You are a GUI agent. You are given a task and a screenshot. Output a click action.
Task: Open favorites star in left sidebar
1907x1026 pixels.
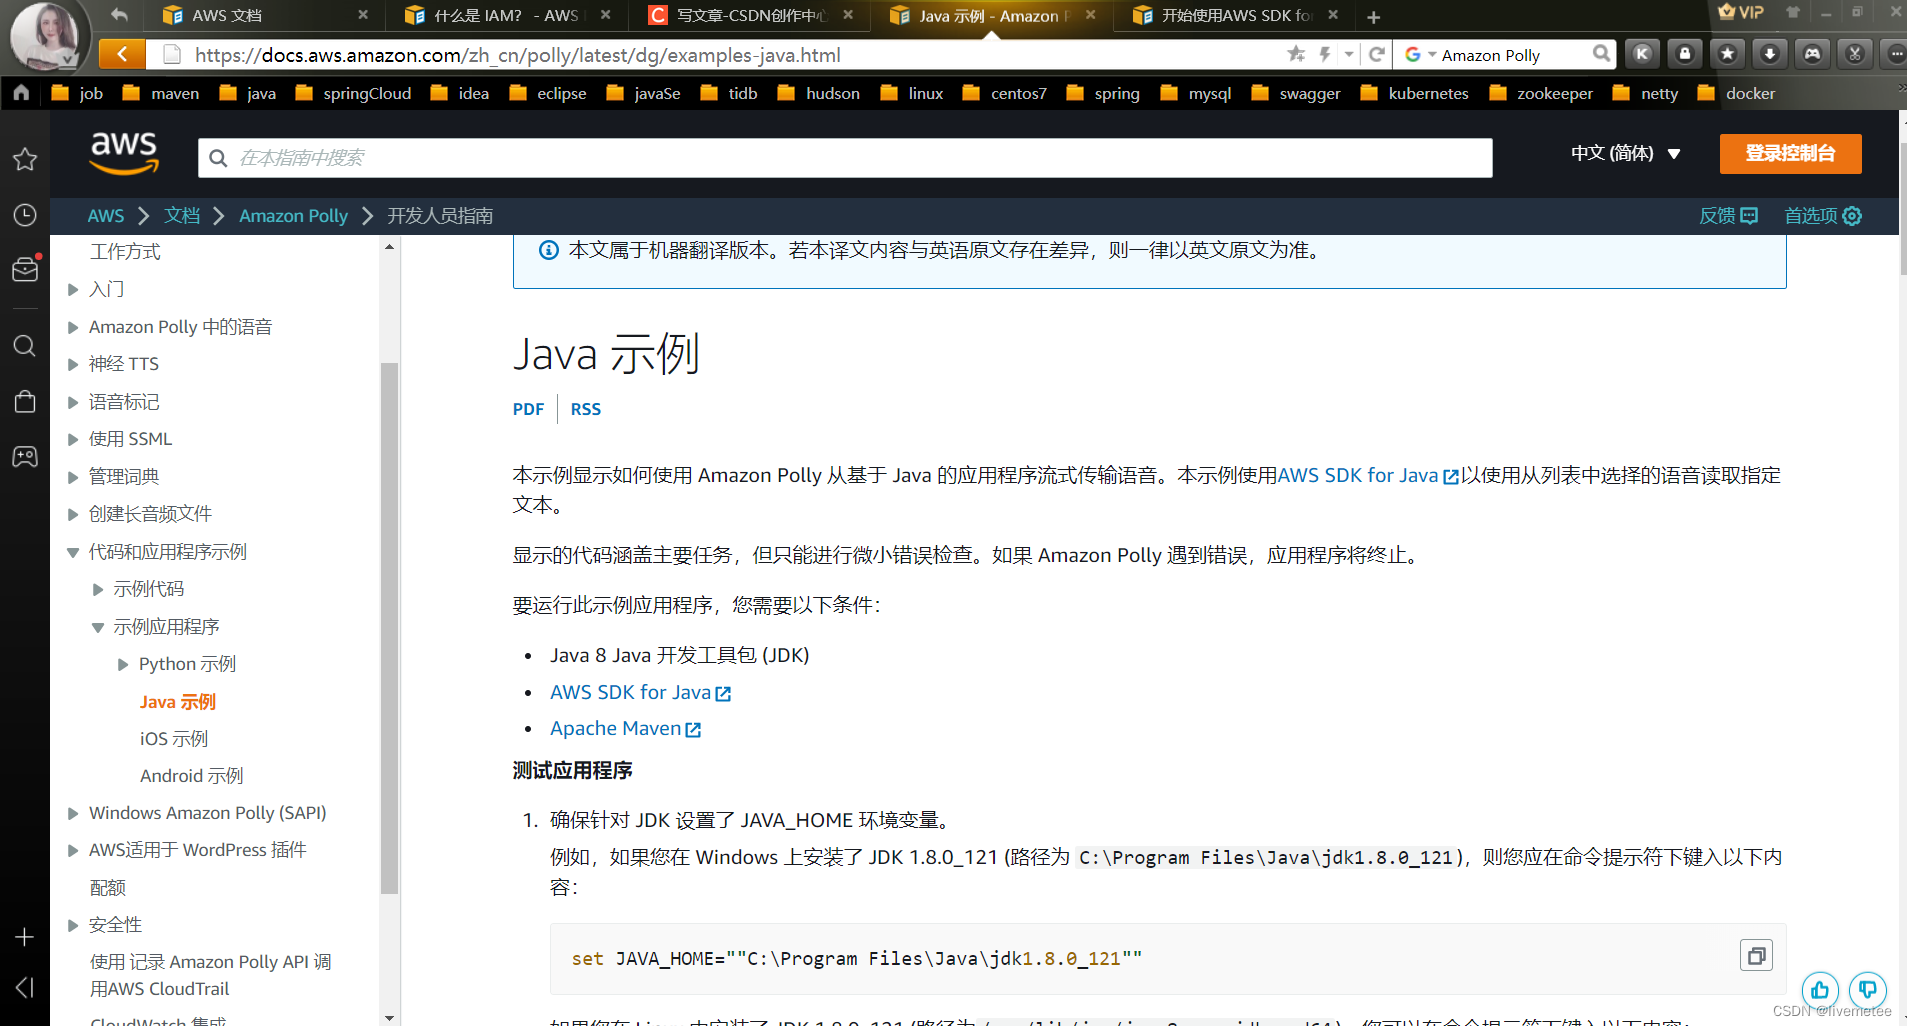click(x=25, y=159)
